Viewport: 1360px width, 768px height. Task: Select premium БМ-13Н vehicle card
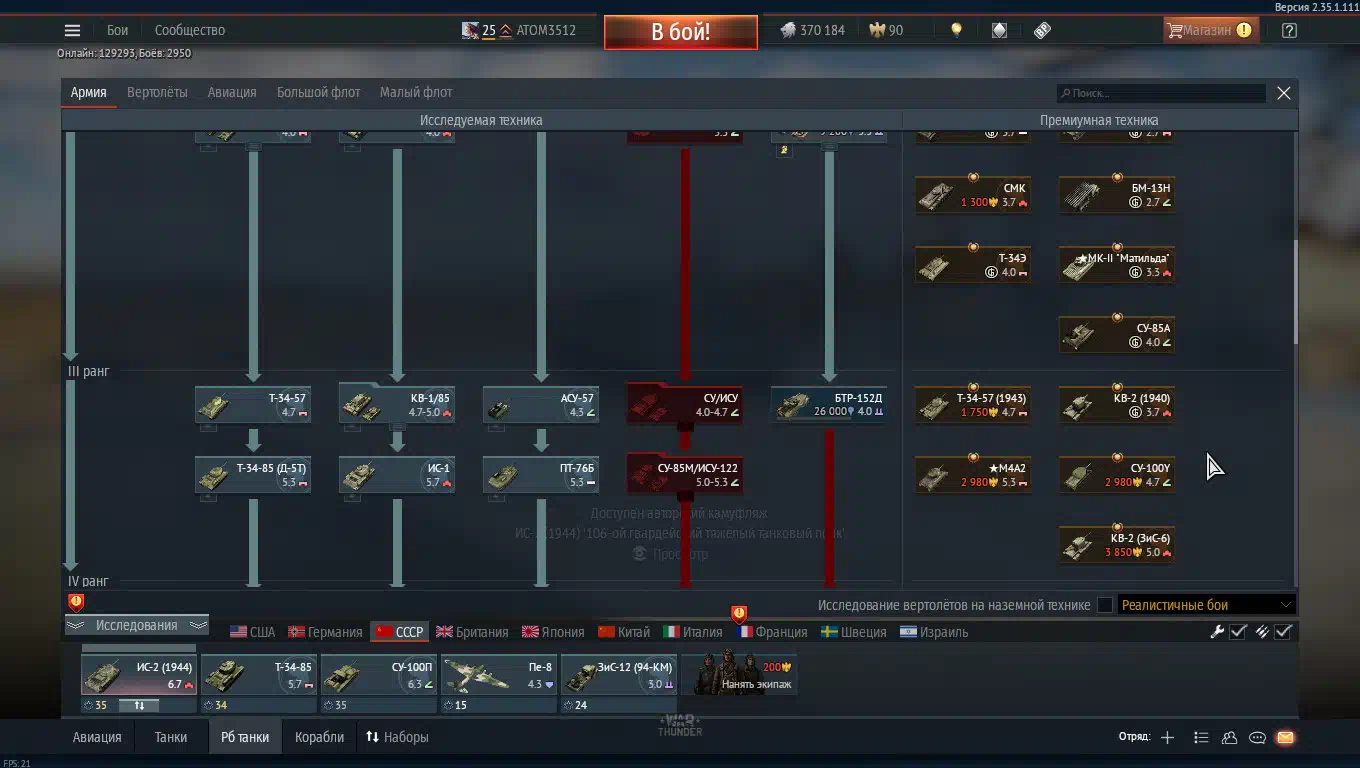pos(1117,195)
